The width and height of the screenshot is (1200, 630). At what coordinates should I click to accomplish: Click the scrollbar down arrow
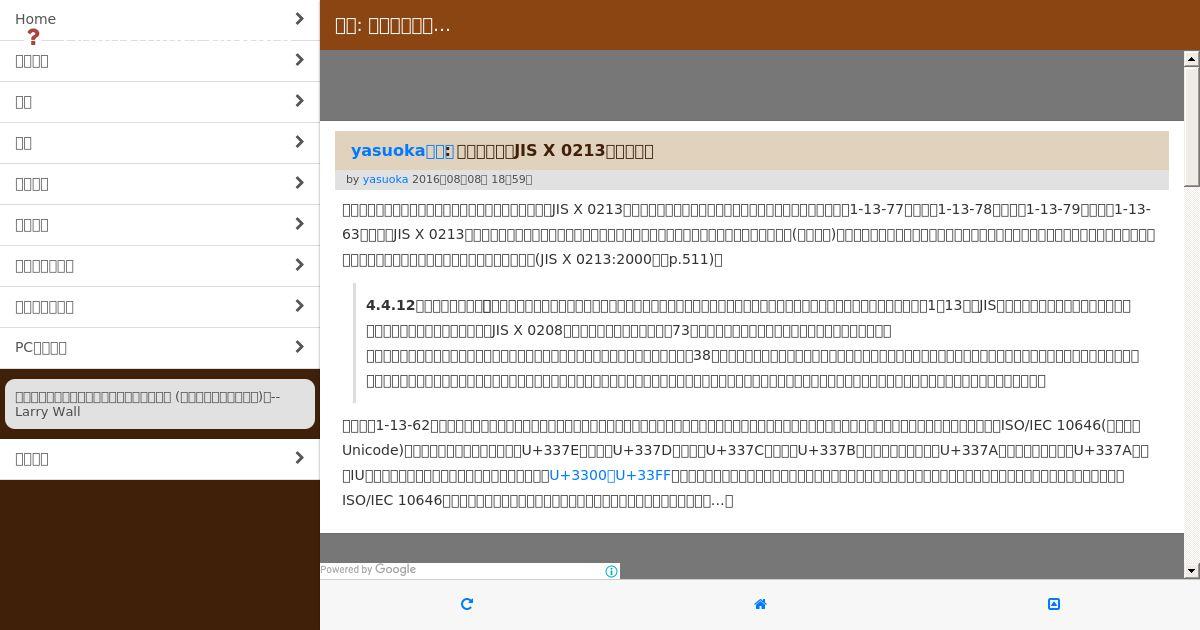1191,571
